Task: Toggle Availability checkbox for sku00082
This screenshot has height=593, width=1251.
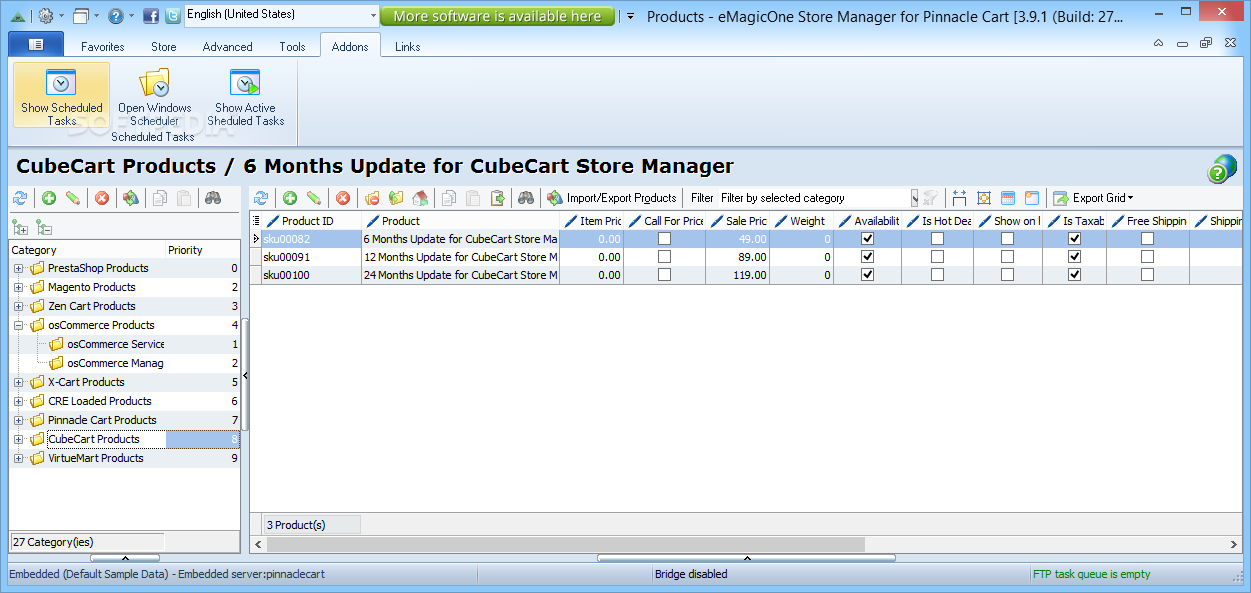Action: (x=867, y=239)
